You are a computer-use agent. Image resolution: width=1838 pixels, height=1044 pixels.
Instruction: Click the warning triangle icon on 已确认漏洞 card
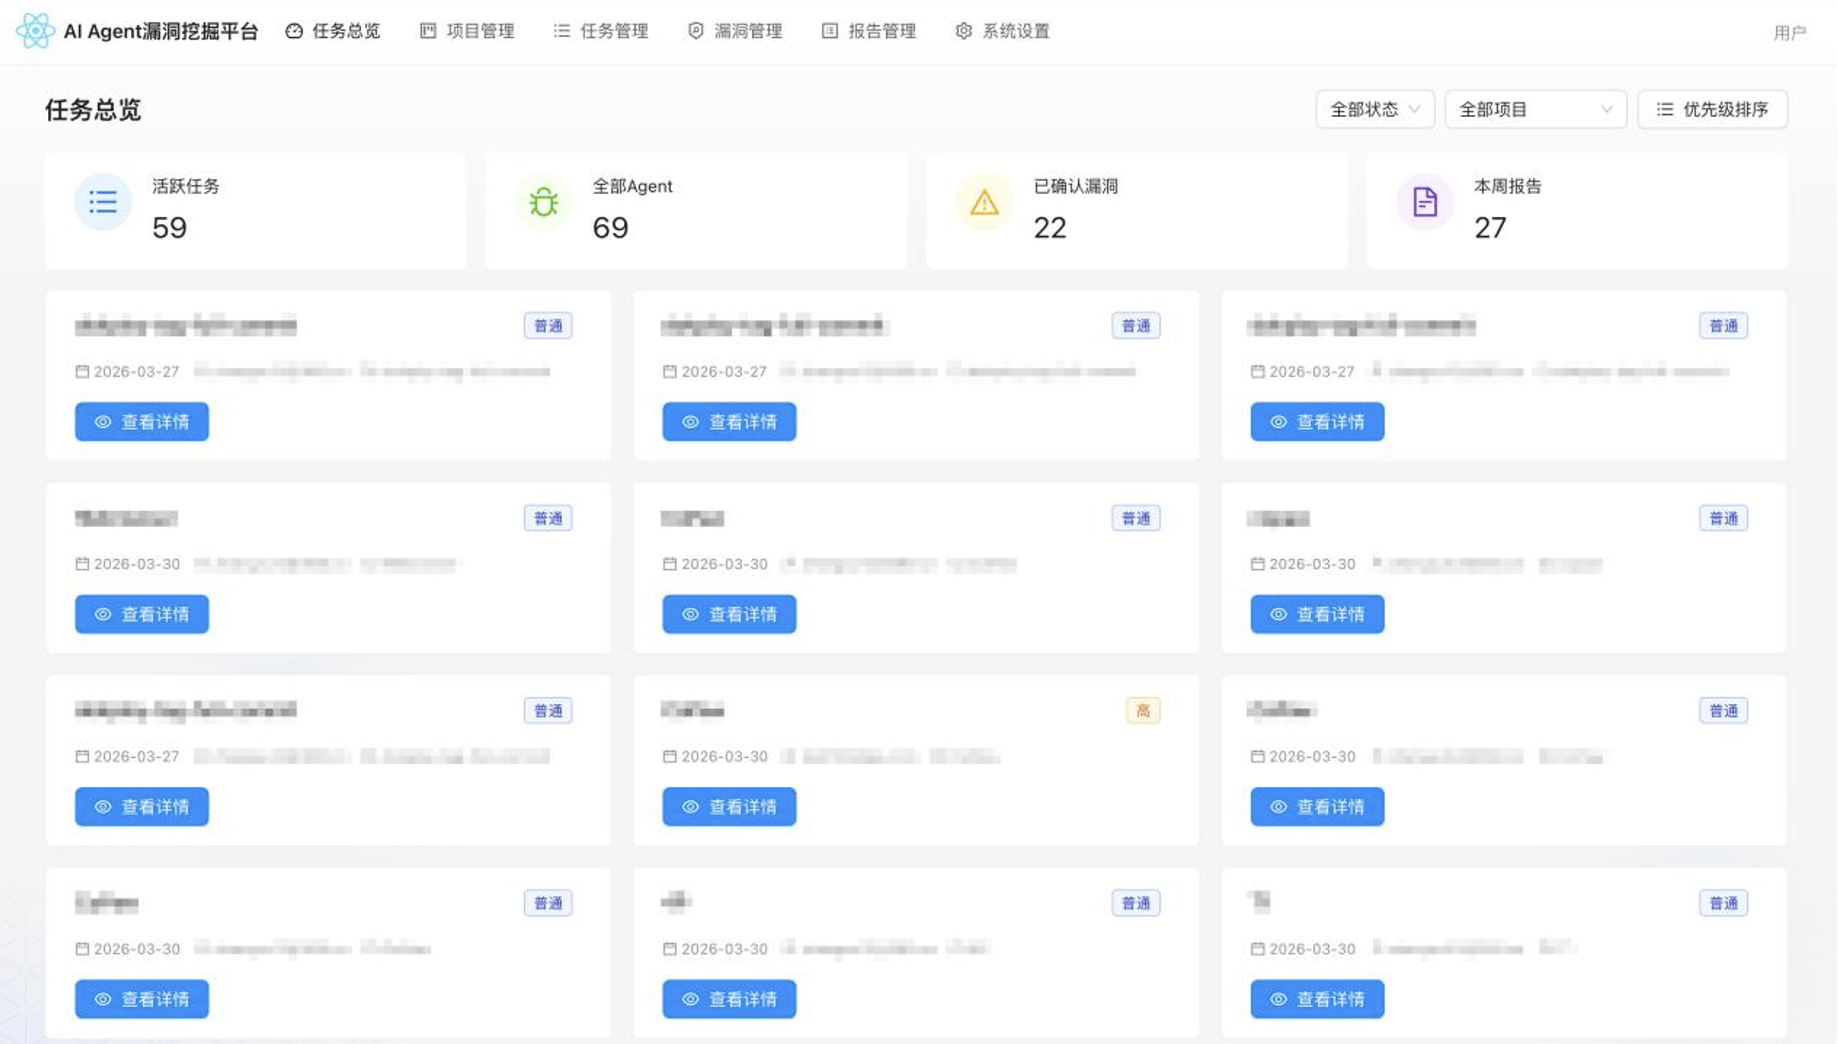[x=983, y=202]
